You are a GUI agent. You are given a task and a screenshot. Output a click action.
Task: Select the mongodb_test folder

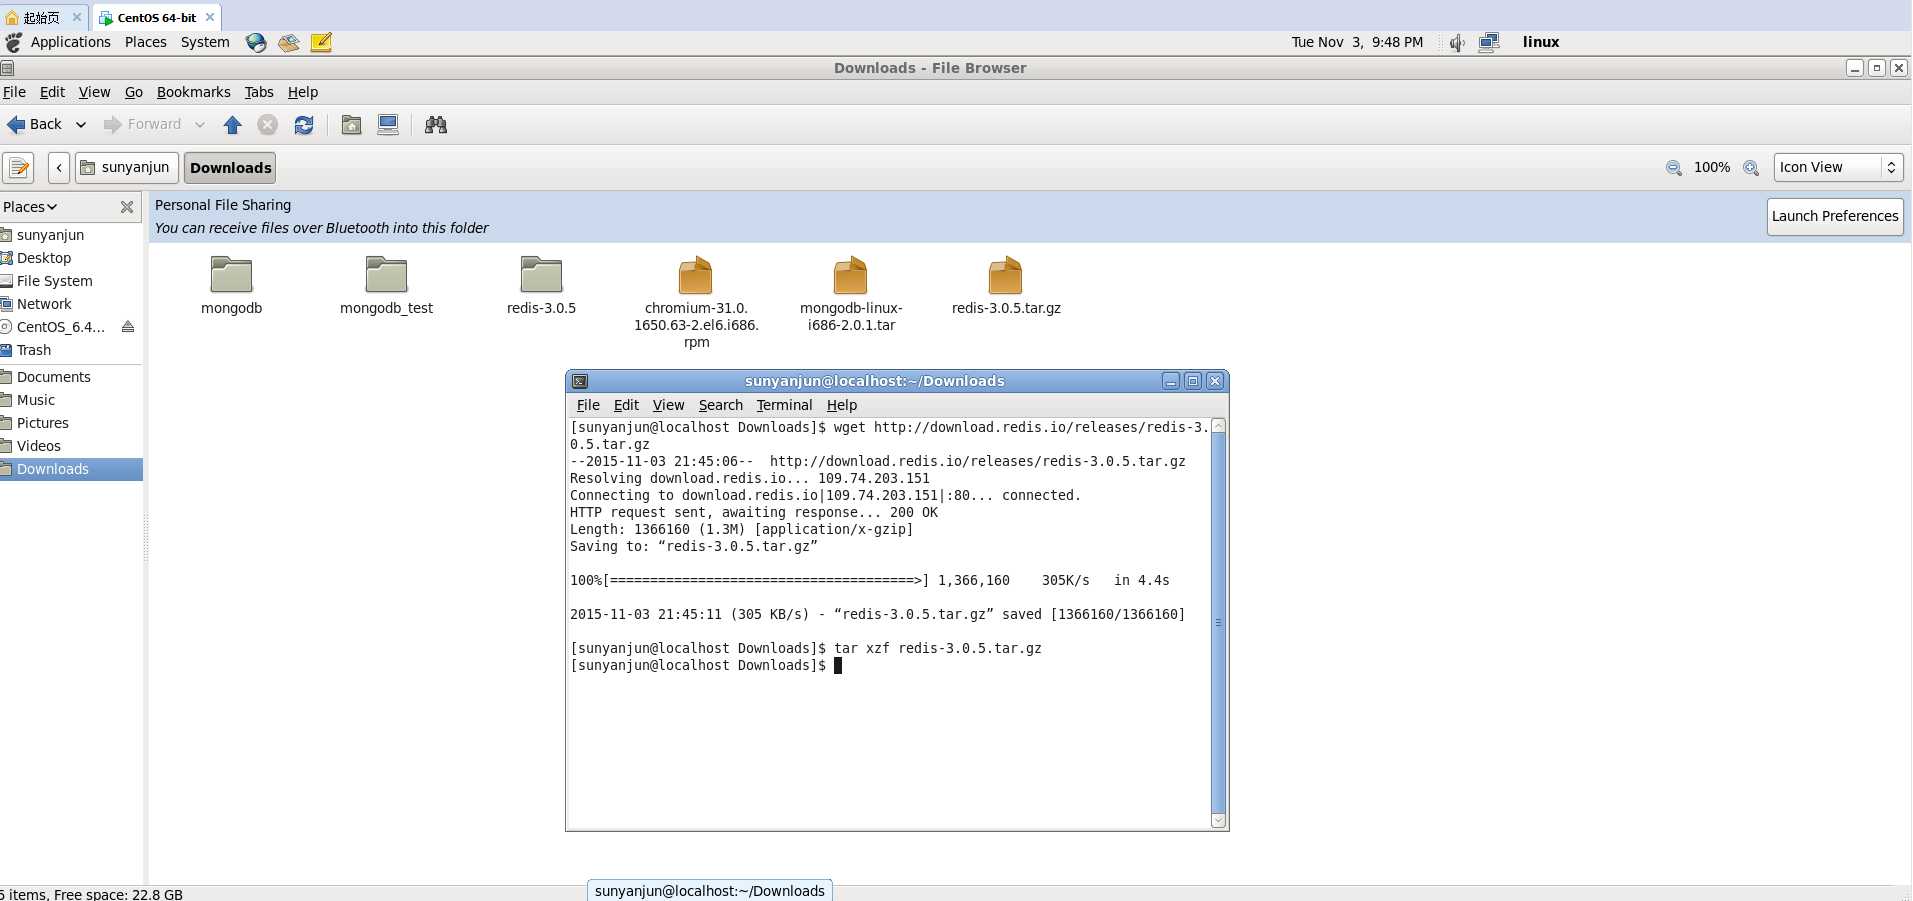point(386,285)
